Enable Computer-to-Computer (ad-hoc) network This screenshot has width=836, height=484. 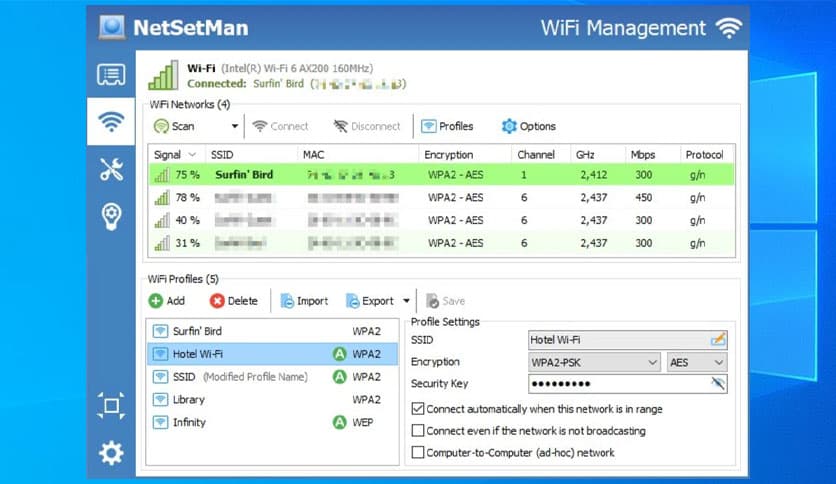click(418, 453)
